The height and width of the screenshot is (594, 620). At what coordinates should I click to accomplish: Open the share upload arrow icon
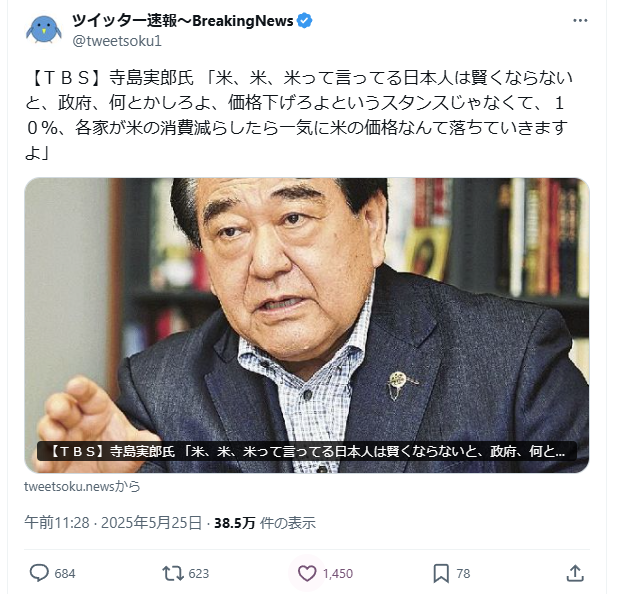[575, 573]
